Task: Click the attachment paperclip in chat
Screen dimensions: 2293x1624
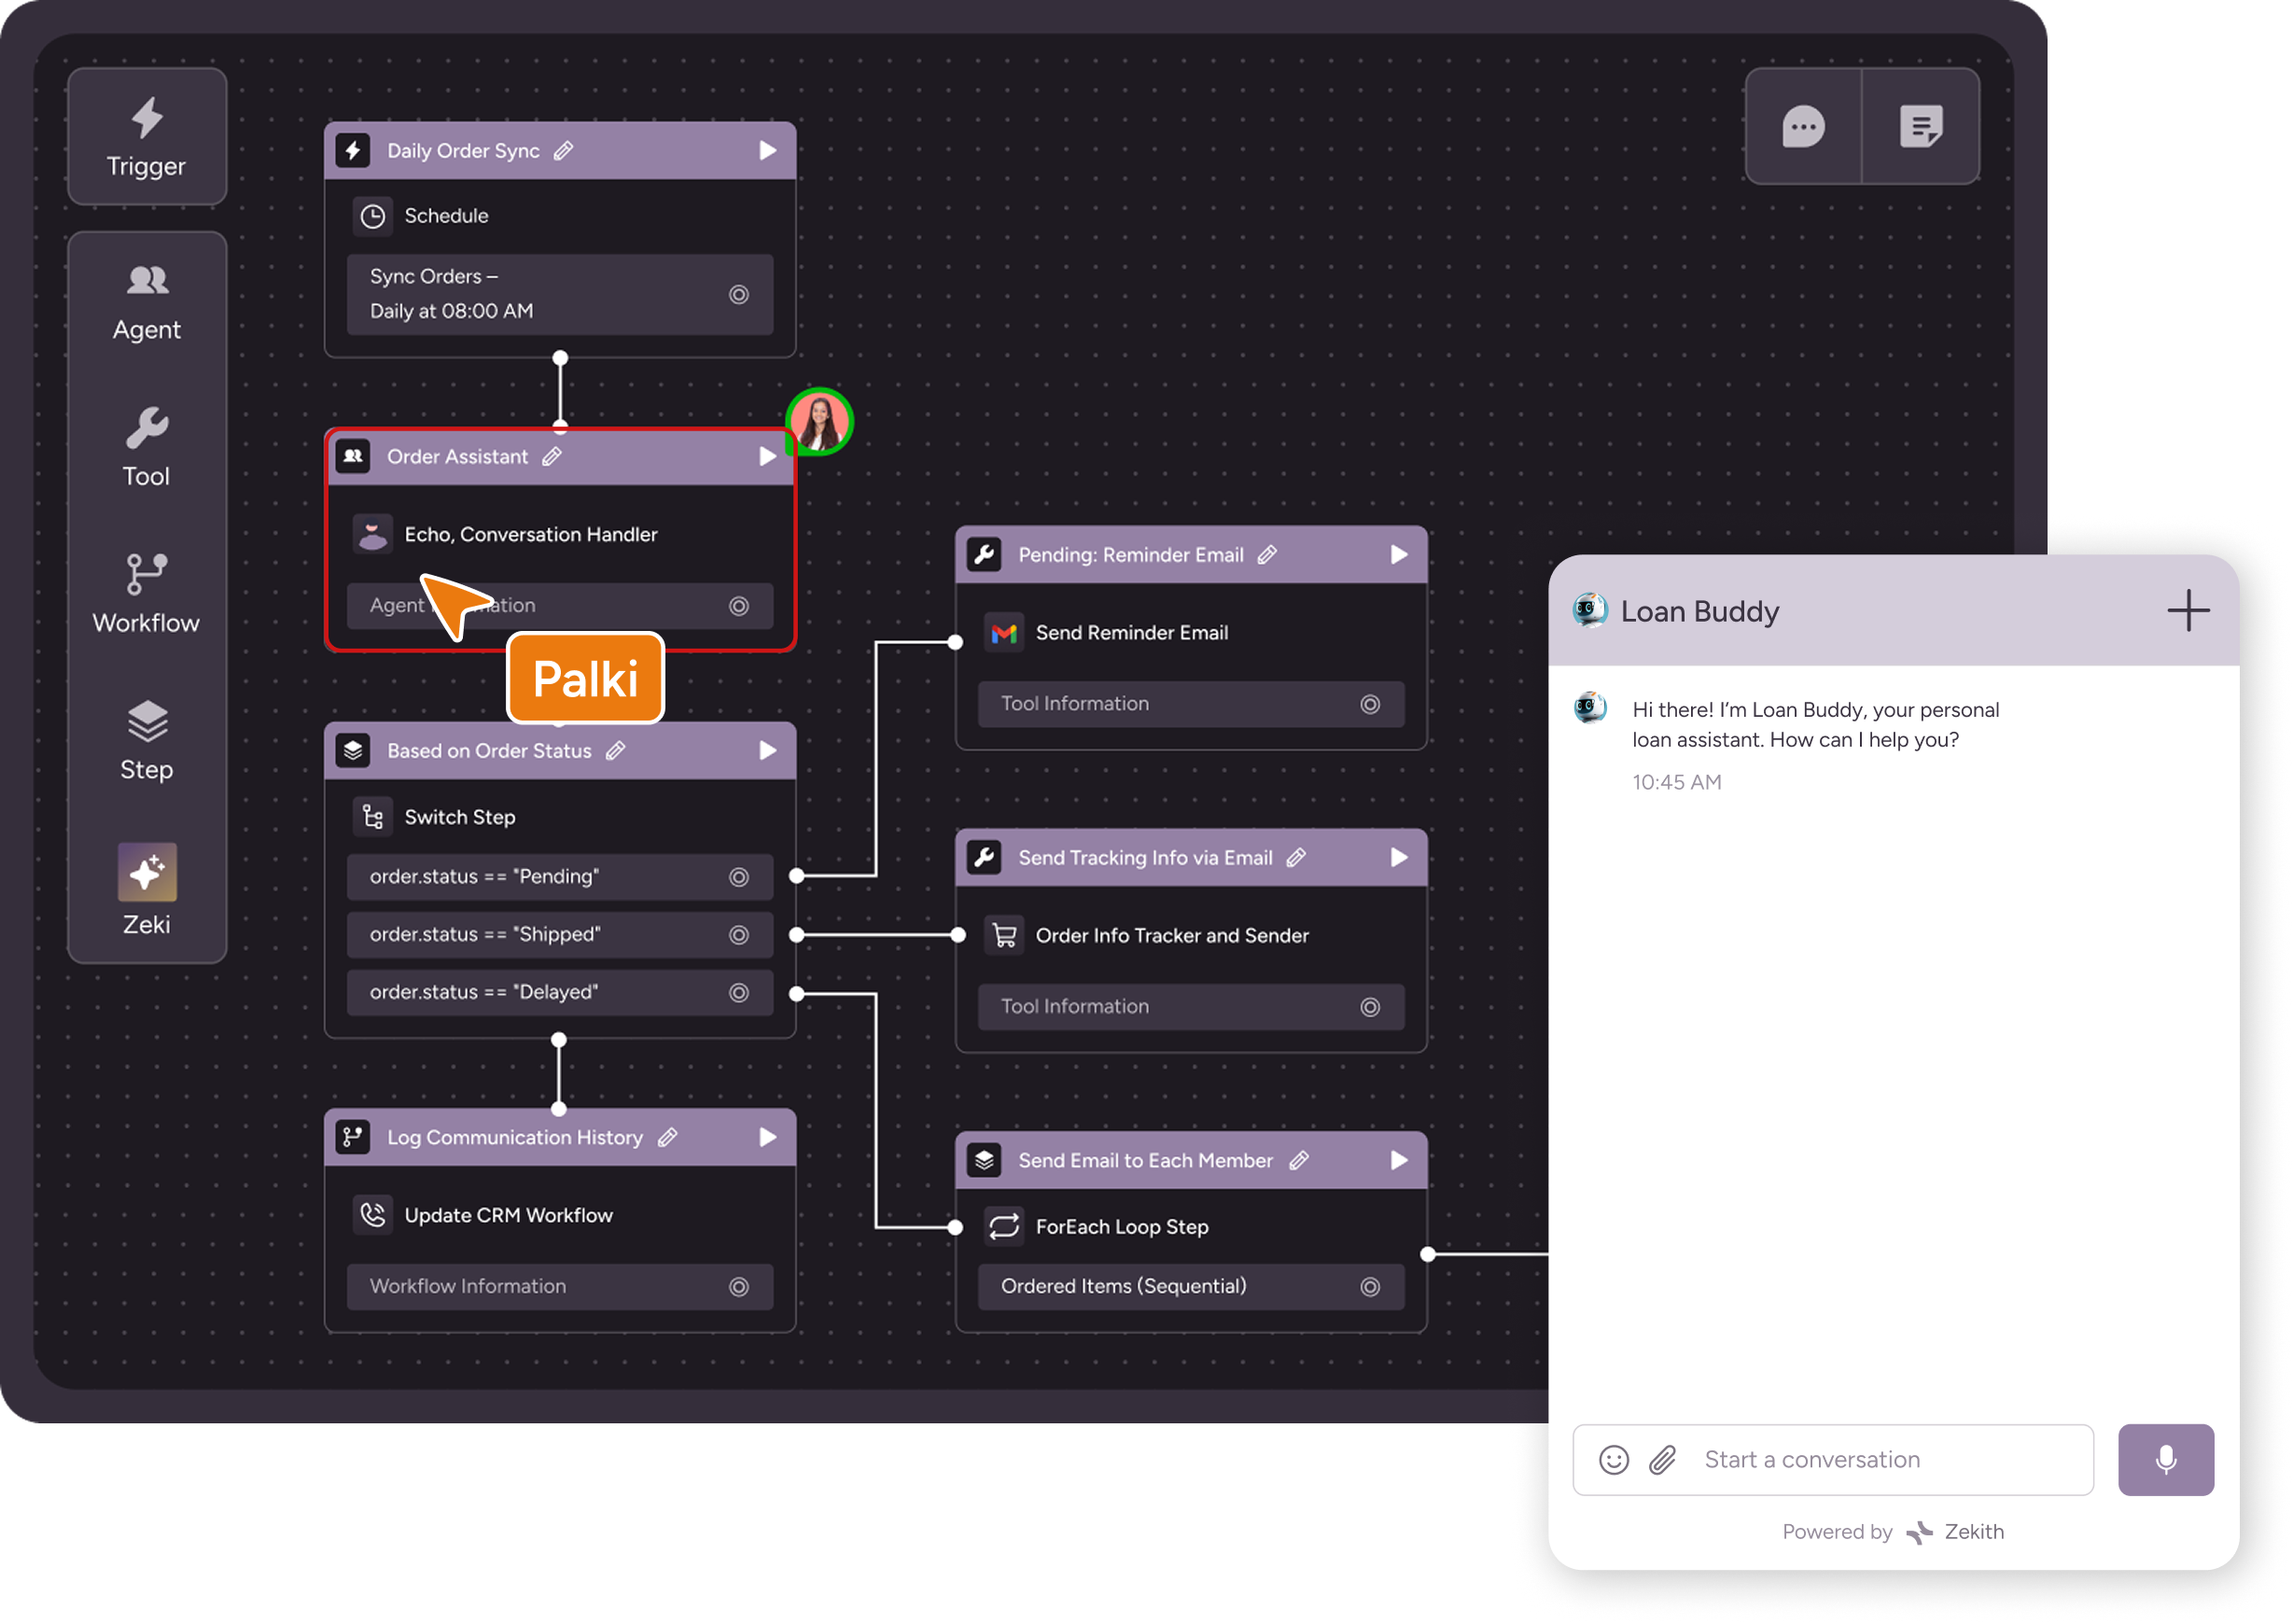Action: click(x=1662, y=1460)
